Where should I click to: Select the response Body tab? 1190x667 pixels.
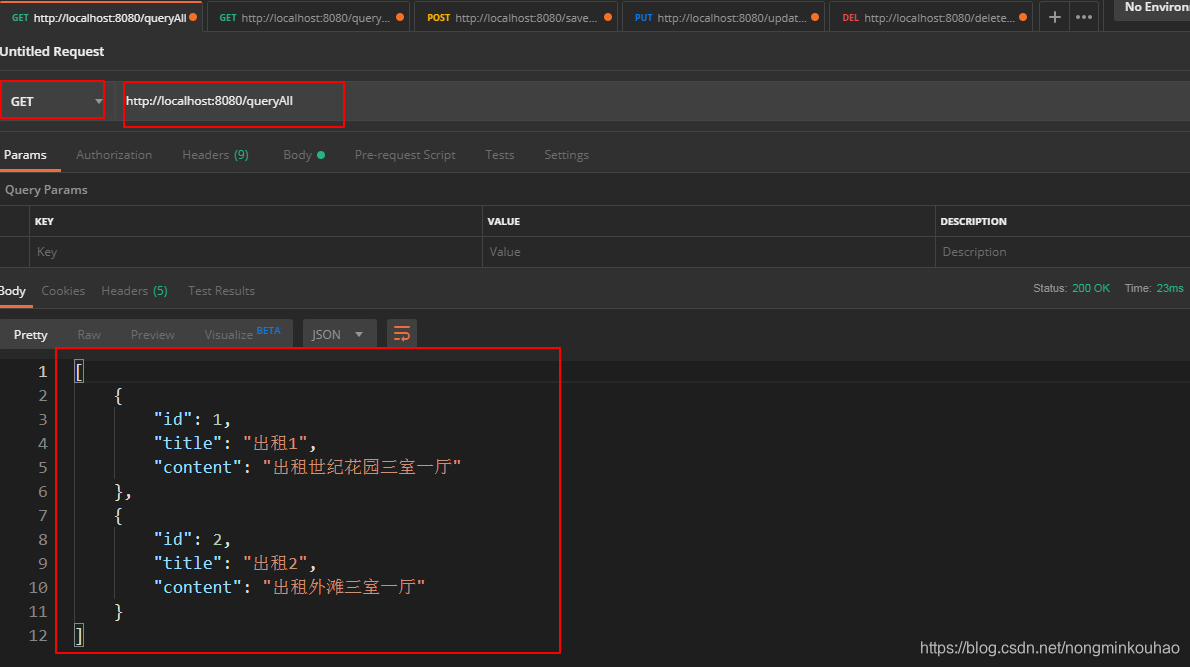coord(13,291)
